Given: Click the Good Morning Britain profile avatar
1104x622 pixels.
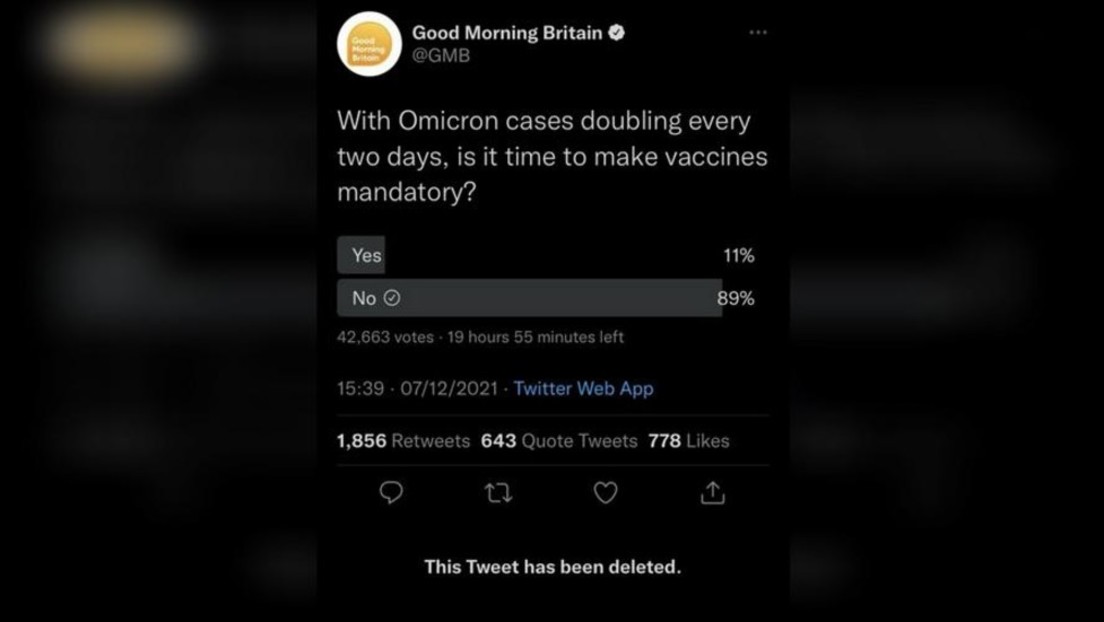Looking at the screenshot, I should (369, 44).
